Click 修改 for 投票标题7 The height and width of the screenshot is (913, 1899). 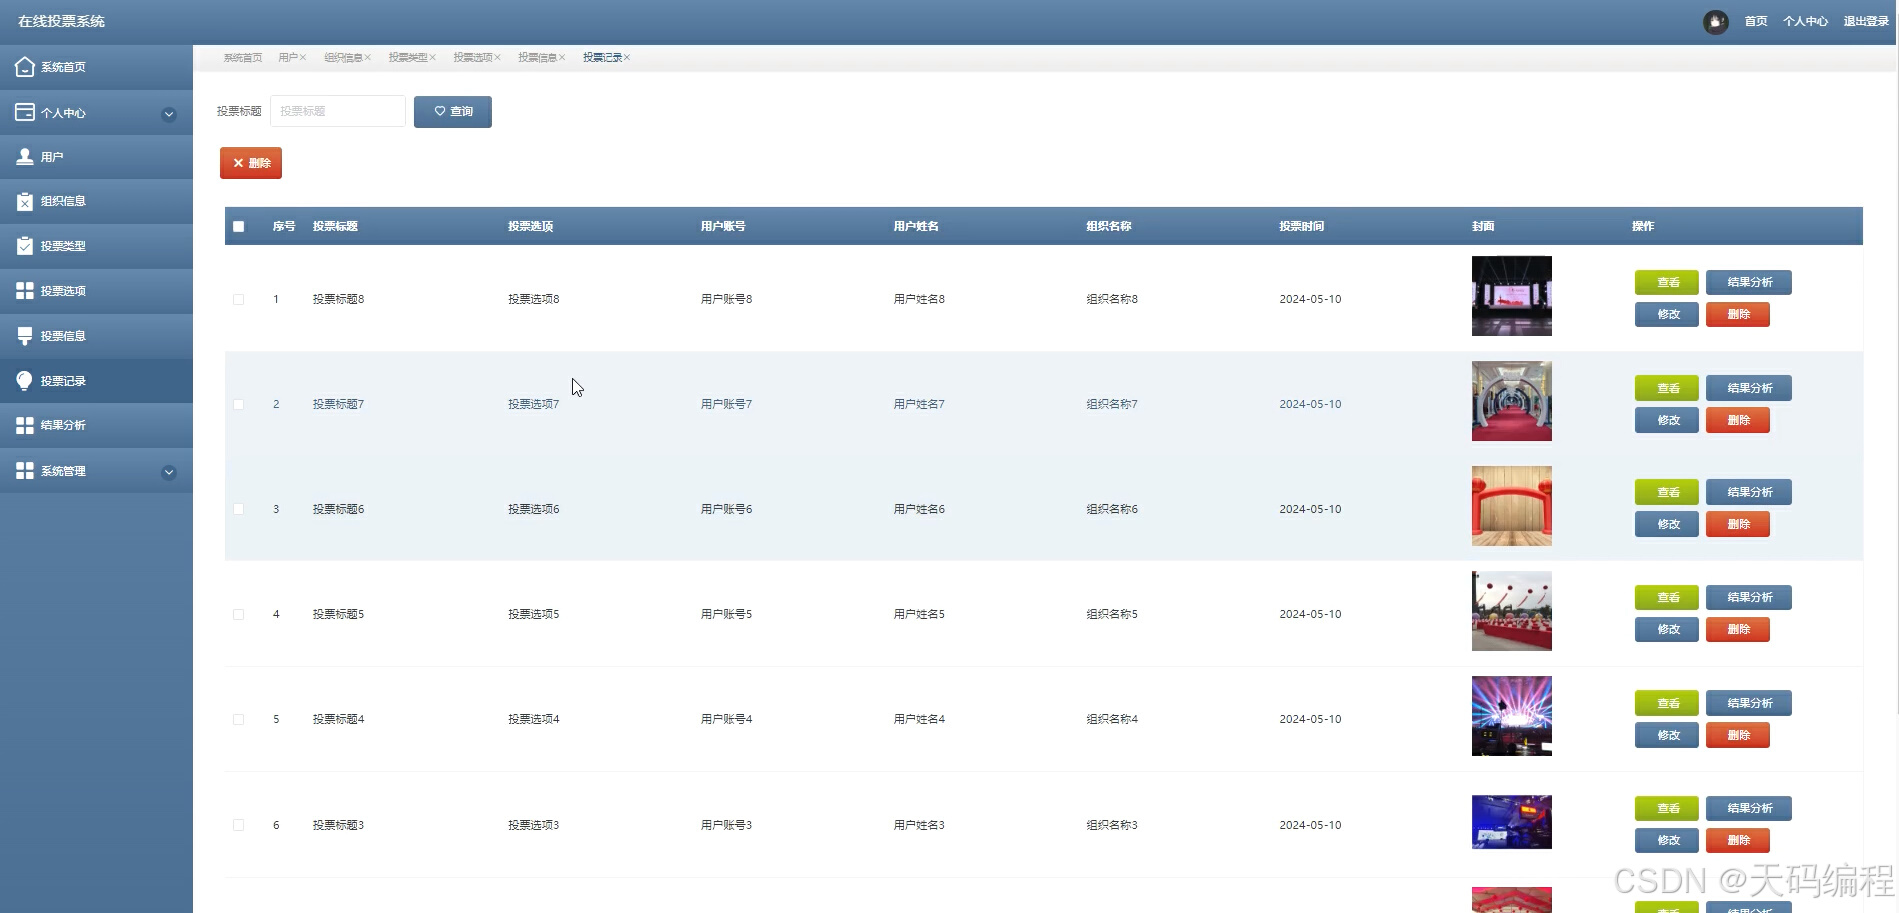coord(1667,420)
